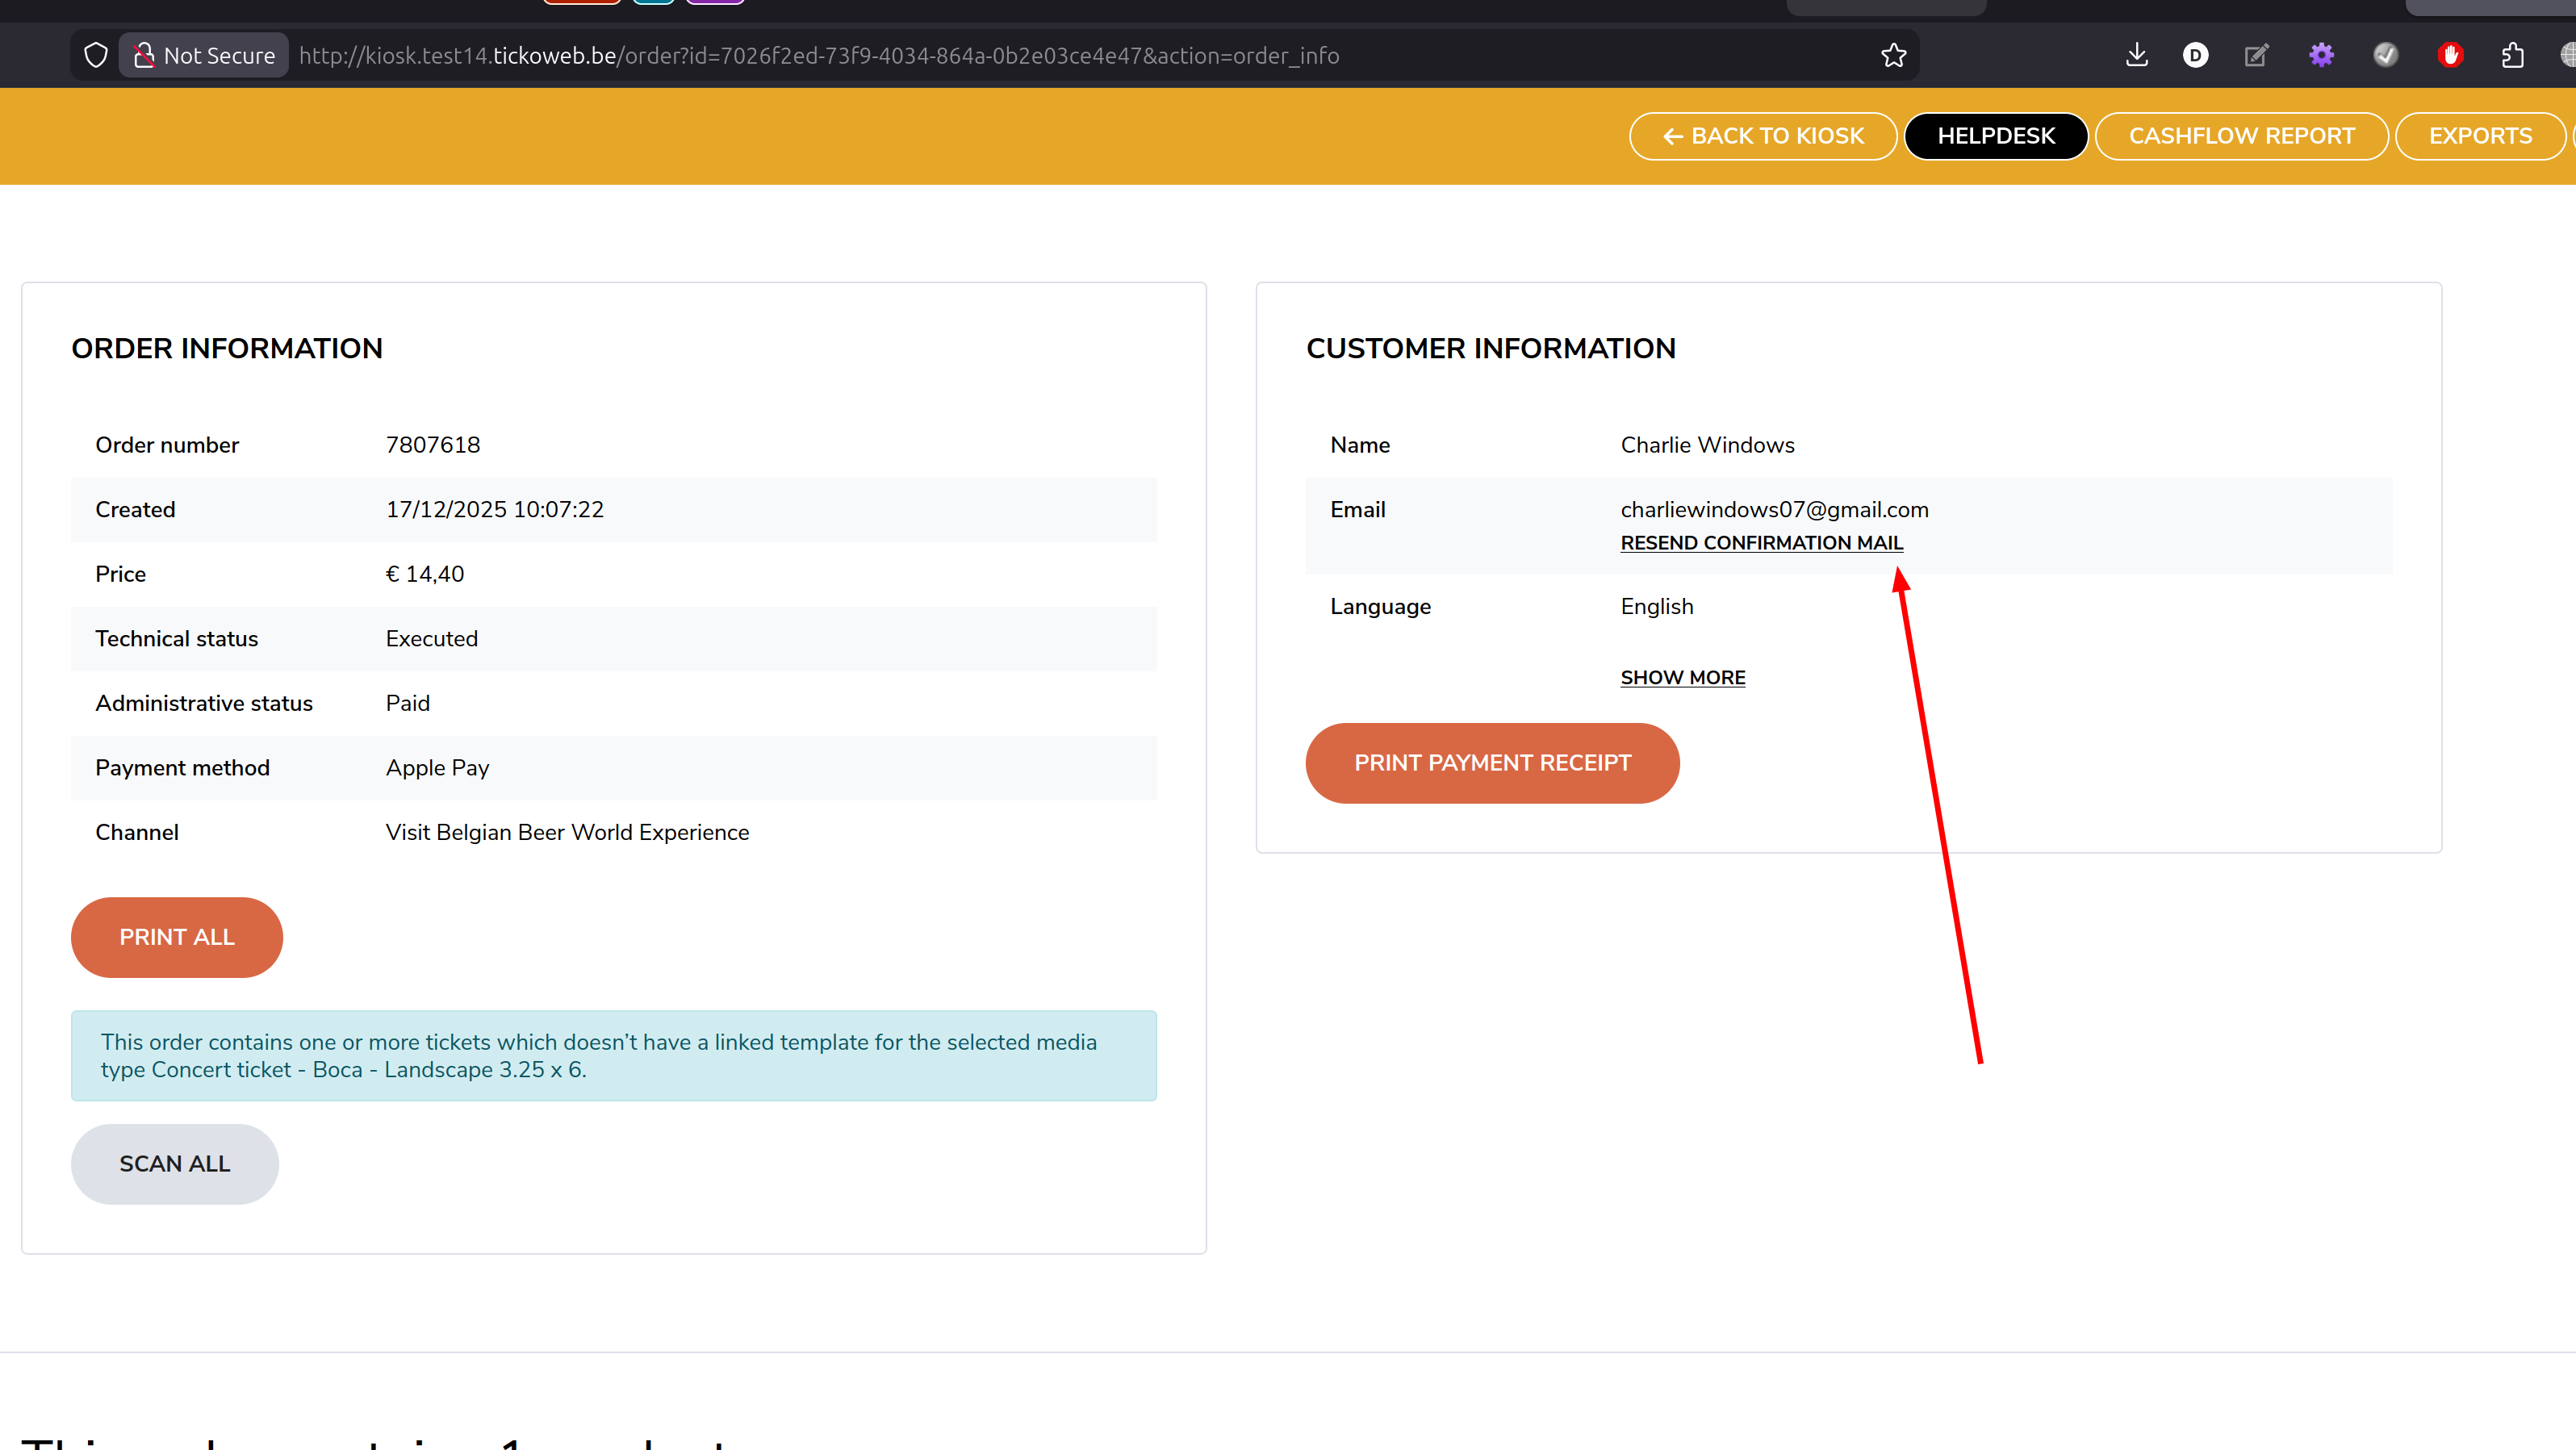This screenshot has height=1450, width=2576.
Task: Click the white circular D extension icon
Action: coord(2195,55)
